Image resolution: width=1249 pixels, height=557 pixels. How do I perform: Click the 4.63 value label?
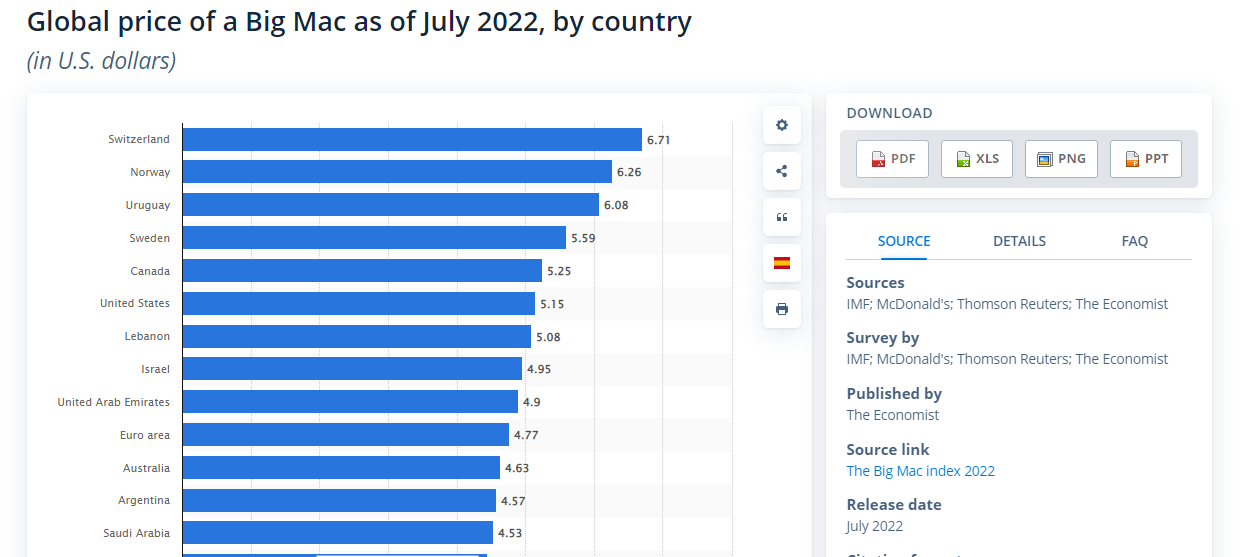point(517,468)
